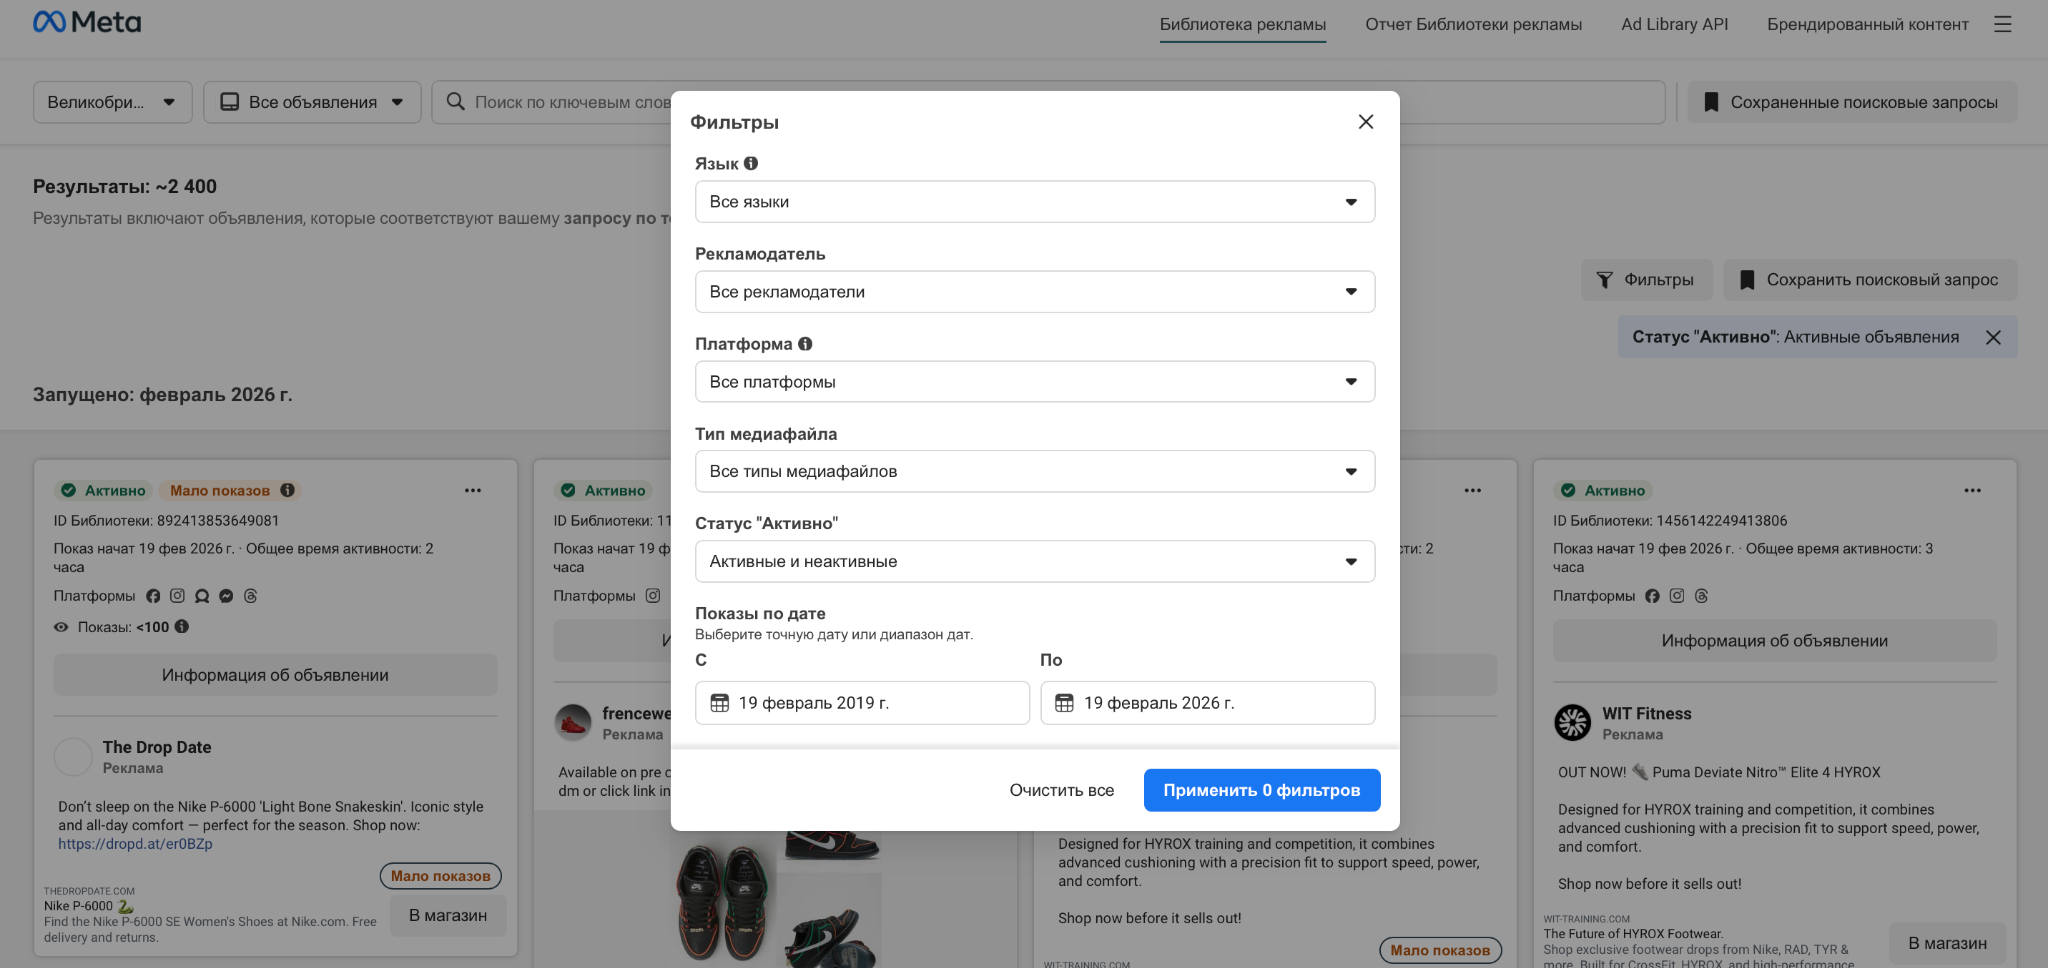The height and width of the screenshot is (968, 2048).
Task: Open the dropd.at link in Nike P-6000 ad
Action: pyautogui.click(x=135, y=843)
